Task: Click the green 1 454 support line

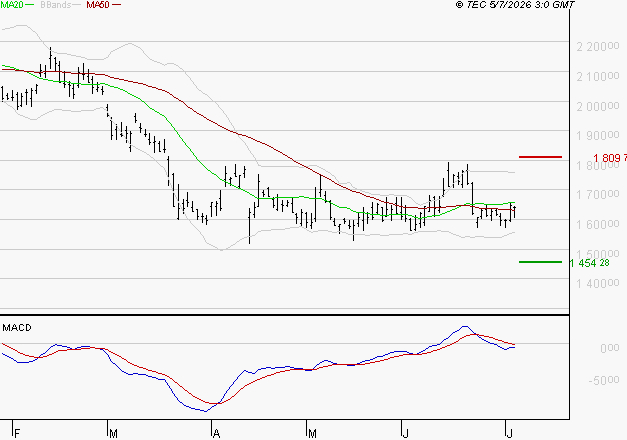Action: coord(540,262)
